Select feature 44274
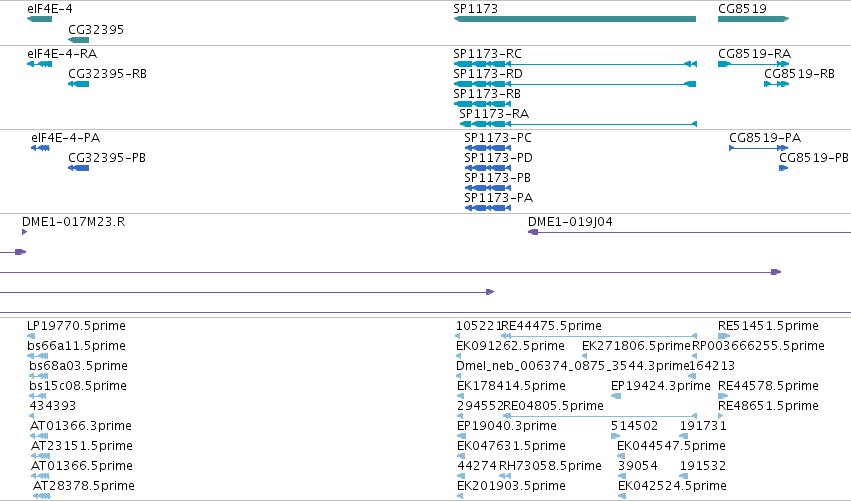This screenshot has width=851, height=501. point(461,477)
